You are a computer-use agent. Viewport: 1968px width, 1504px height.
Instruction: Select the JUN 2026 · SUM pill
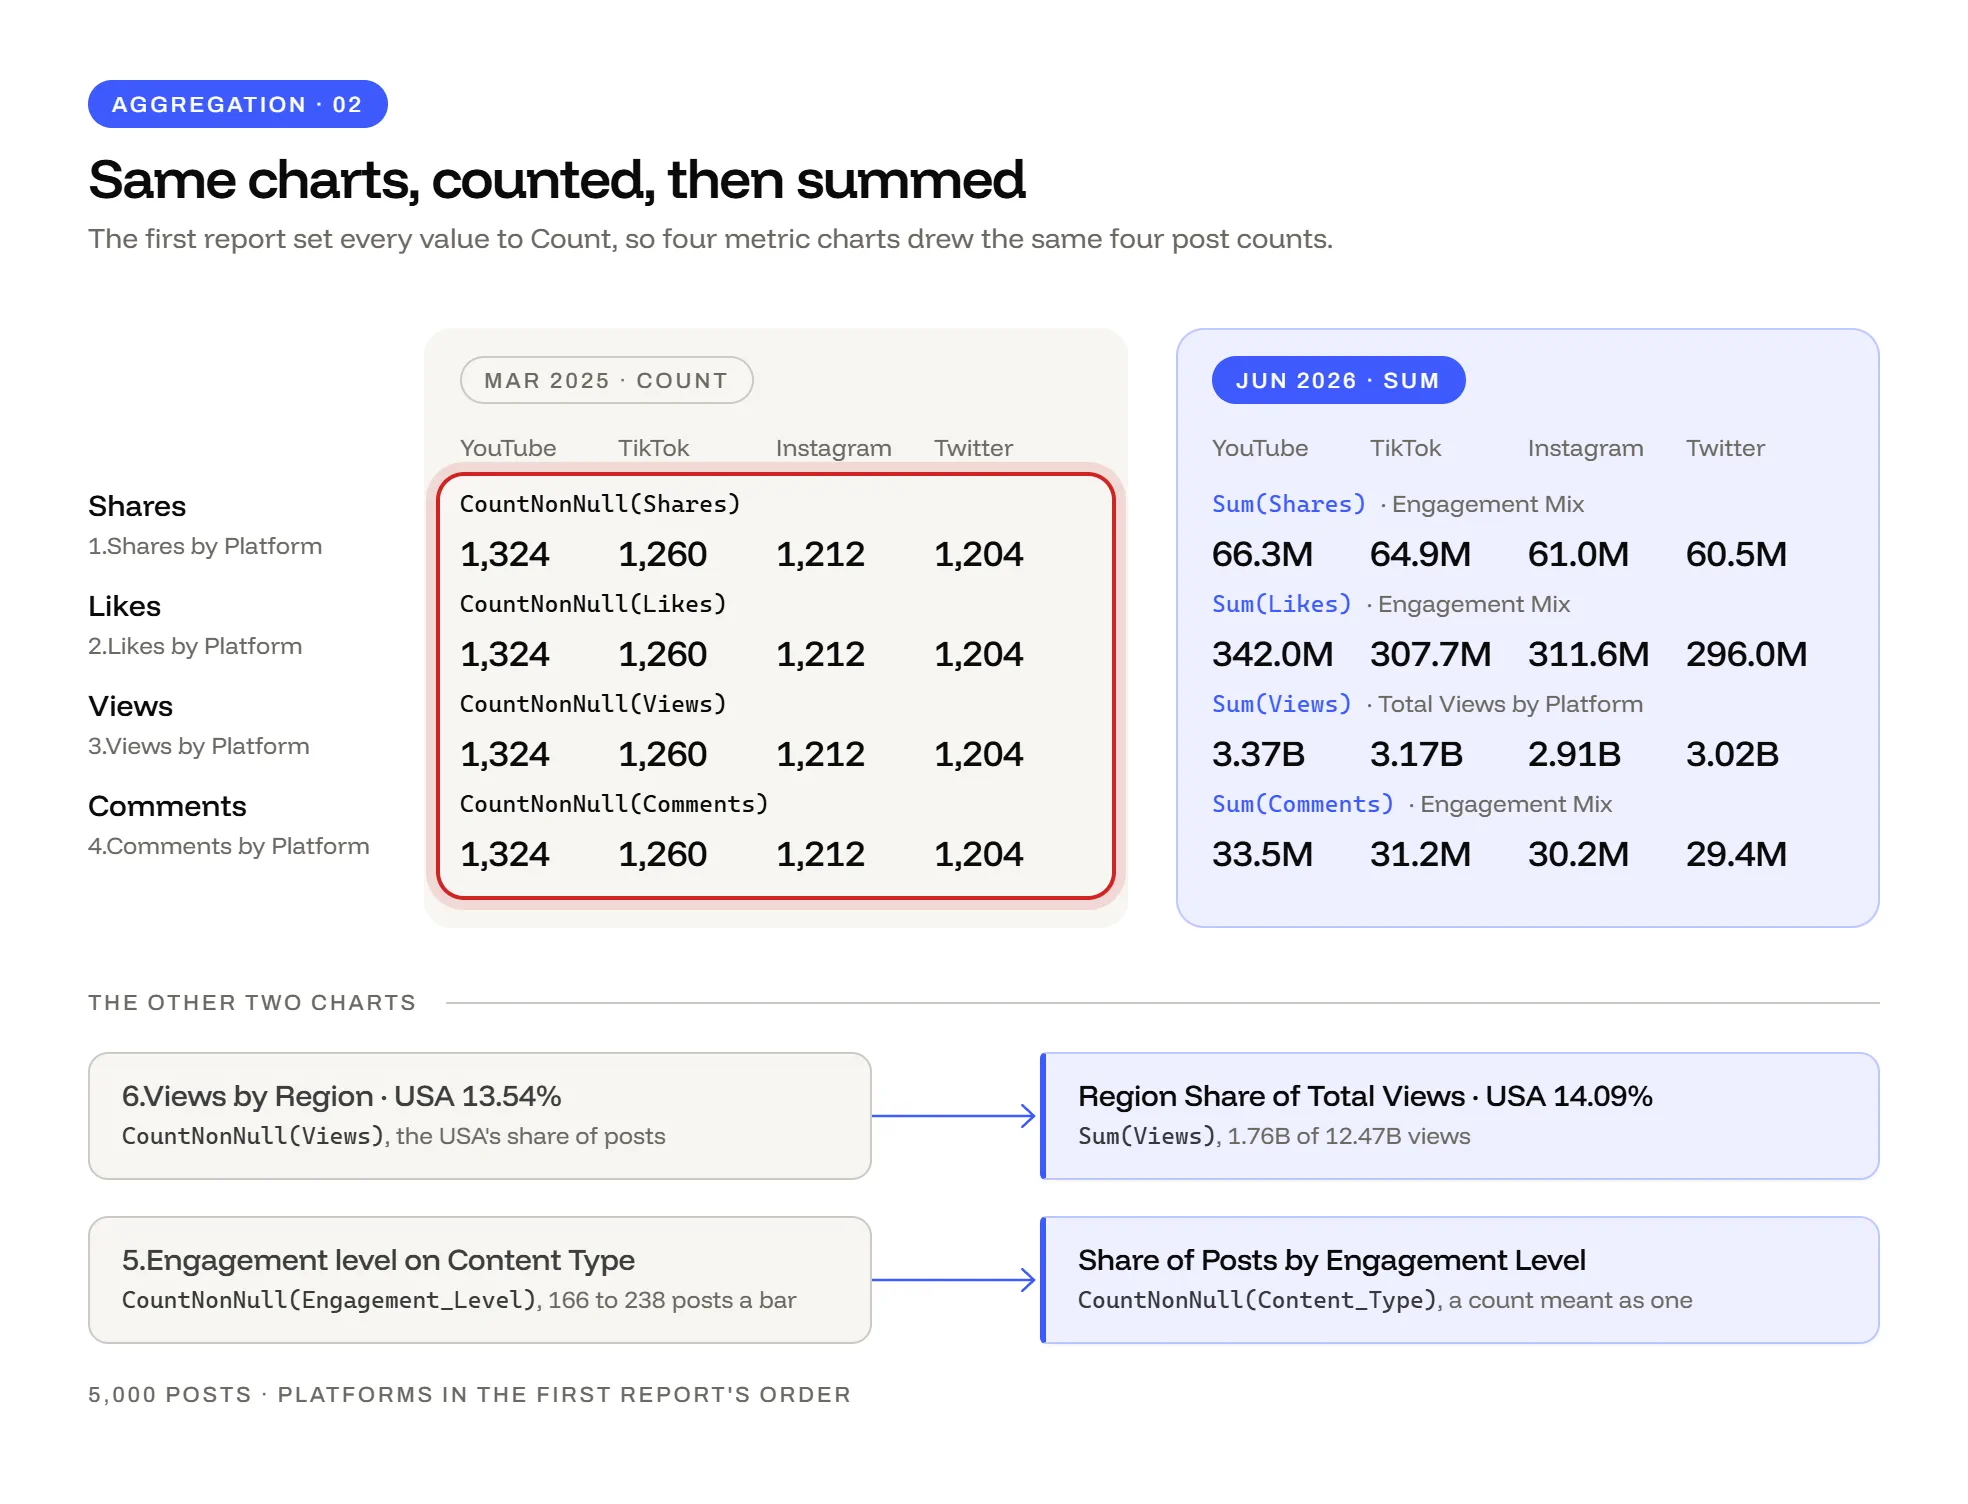pyautogui.click(x=1338, y=380)
